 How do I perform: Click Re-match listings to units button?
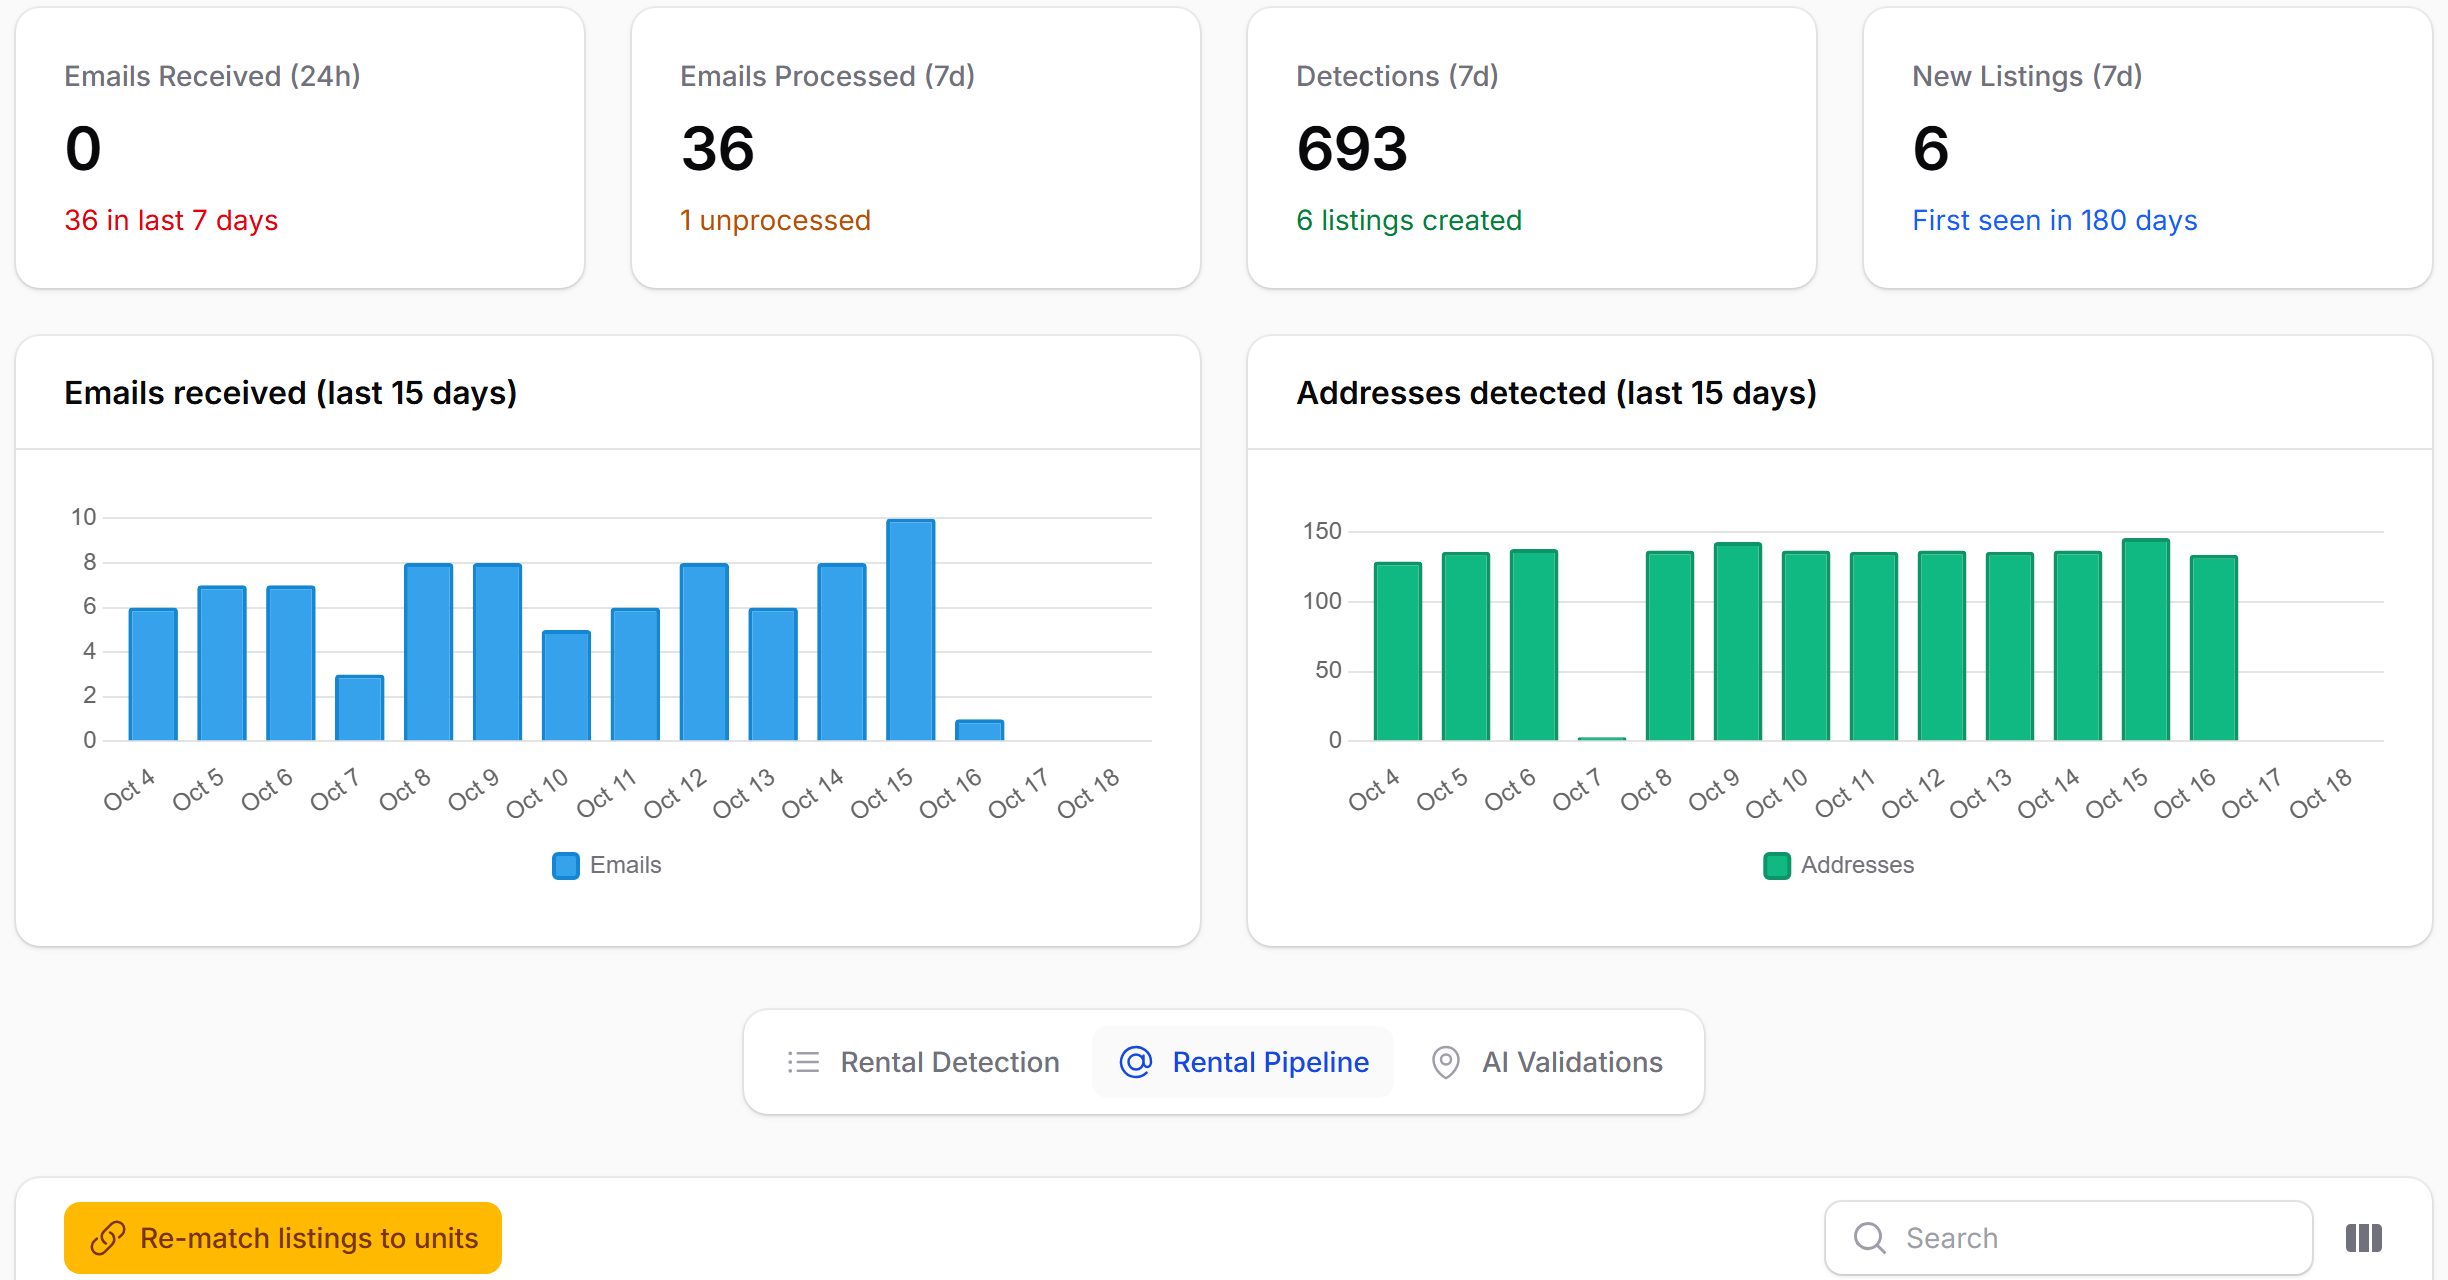coord(283,1238)
